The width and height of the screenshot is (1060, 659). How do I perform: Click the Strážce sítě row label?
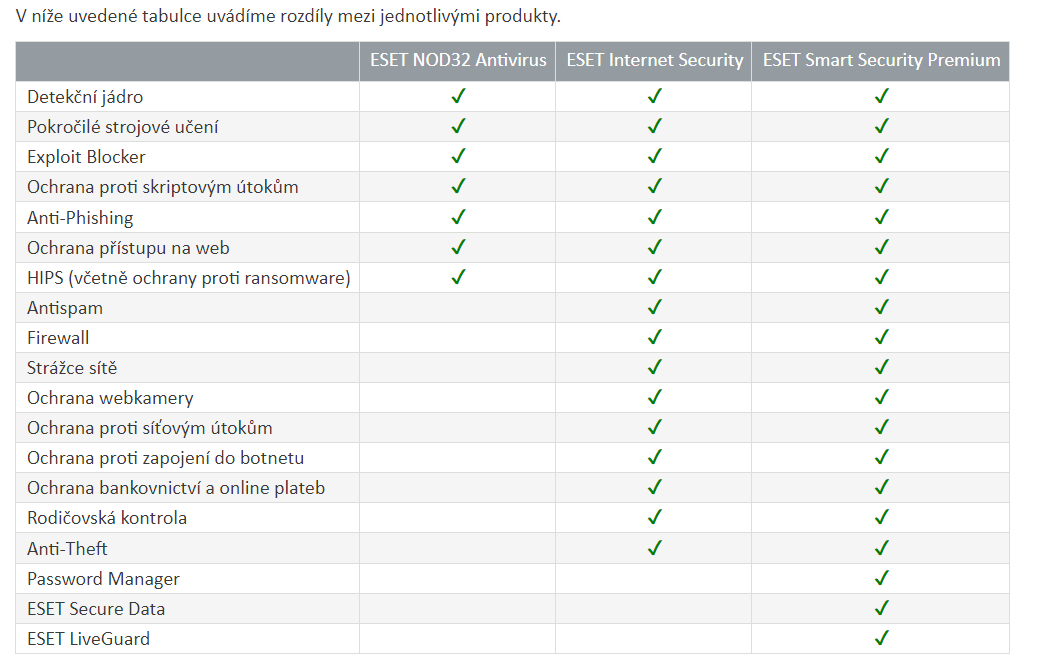(72, 368)
